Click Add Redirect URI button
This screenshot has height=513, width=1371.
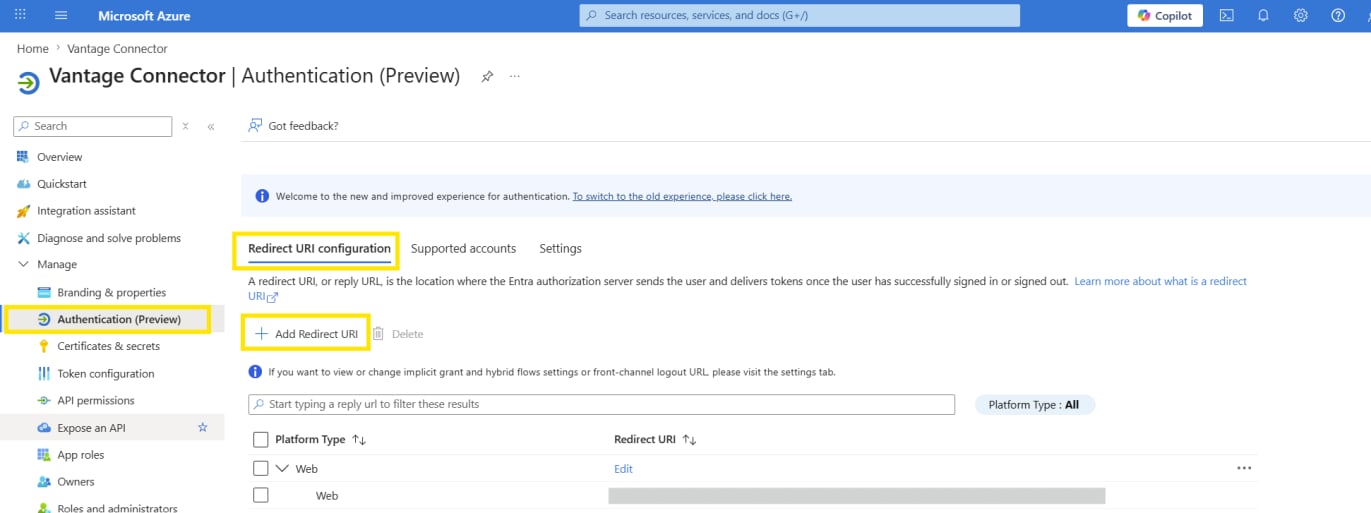pyautogui.click(x=307, y=333)
